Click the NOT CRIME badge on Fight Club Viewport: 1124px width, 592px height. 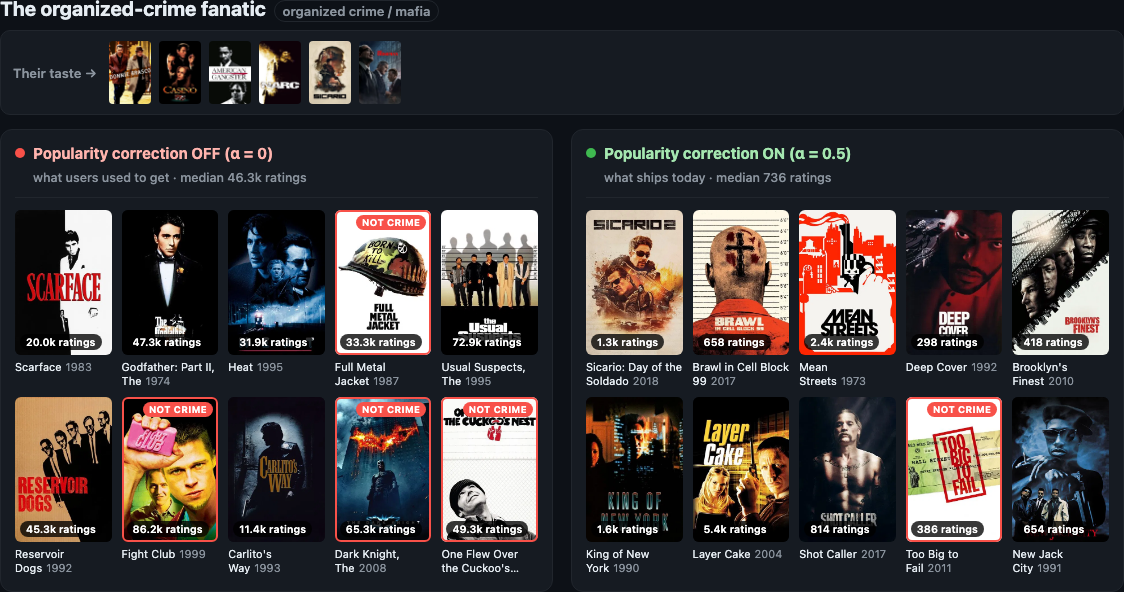click(x=178, y=410)
